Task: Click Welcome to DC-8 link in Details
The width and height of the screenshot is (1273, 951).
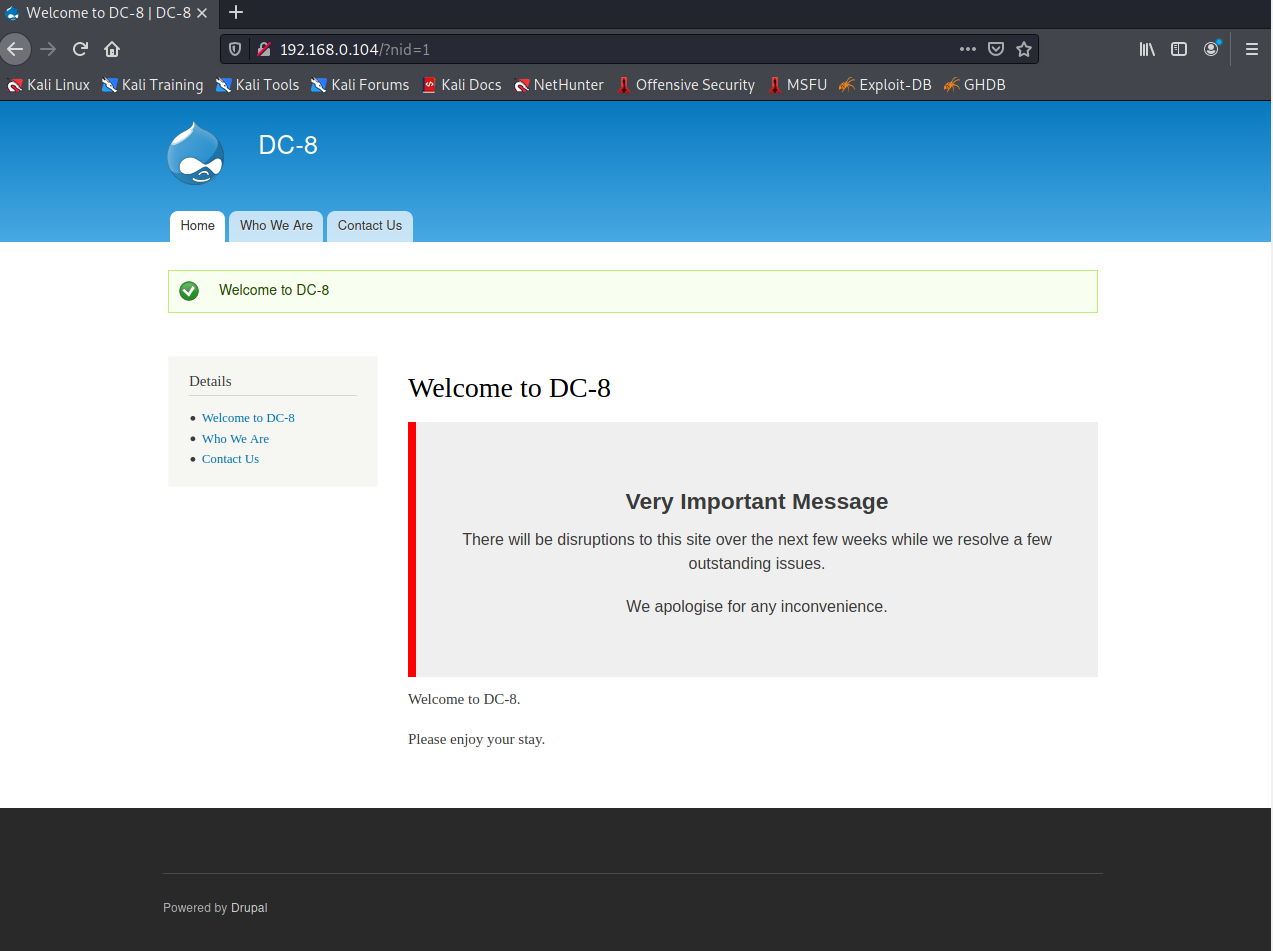Action: (x=248, y=418)
